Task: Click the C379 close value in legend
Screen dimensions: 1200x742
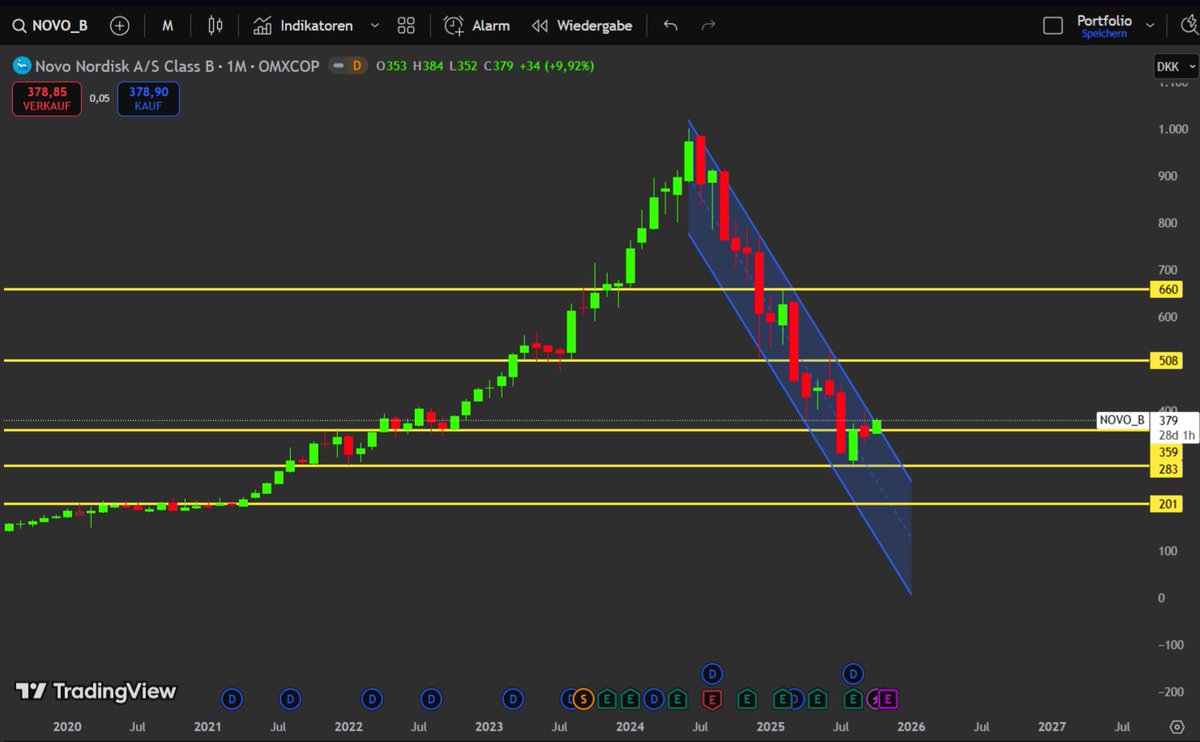Action: [x=499, y=66]
